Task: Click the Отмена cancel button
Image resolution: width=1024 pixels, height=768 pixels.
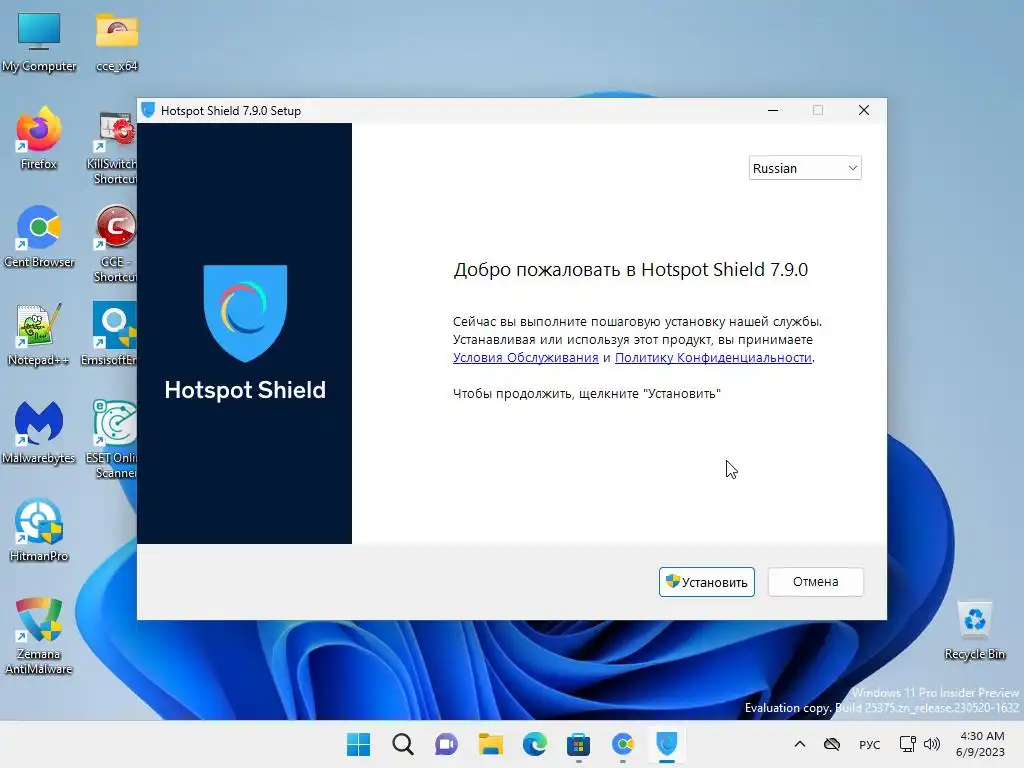Action: click(x=816, y=582)
